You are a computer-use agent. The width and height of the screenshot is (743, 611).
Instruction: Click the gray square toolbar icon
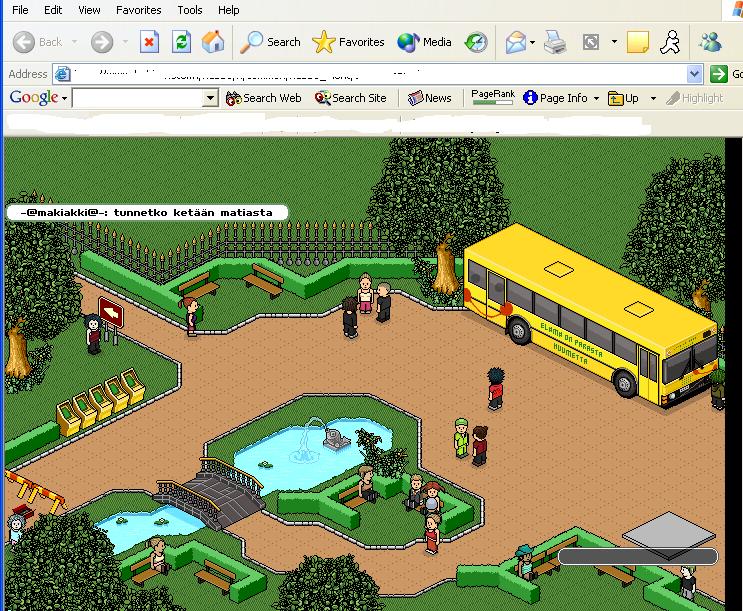pos(591,42)
